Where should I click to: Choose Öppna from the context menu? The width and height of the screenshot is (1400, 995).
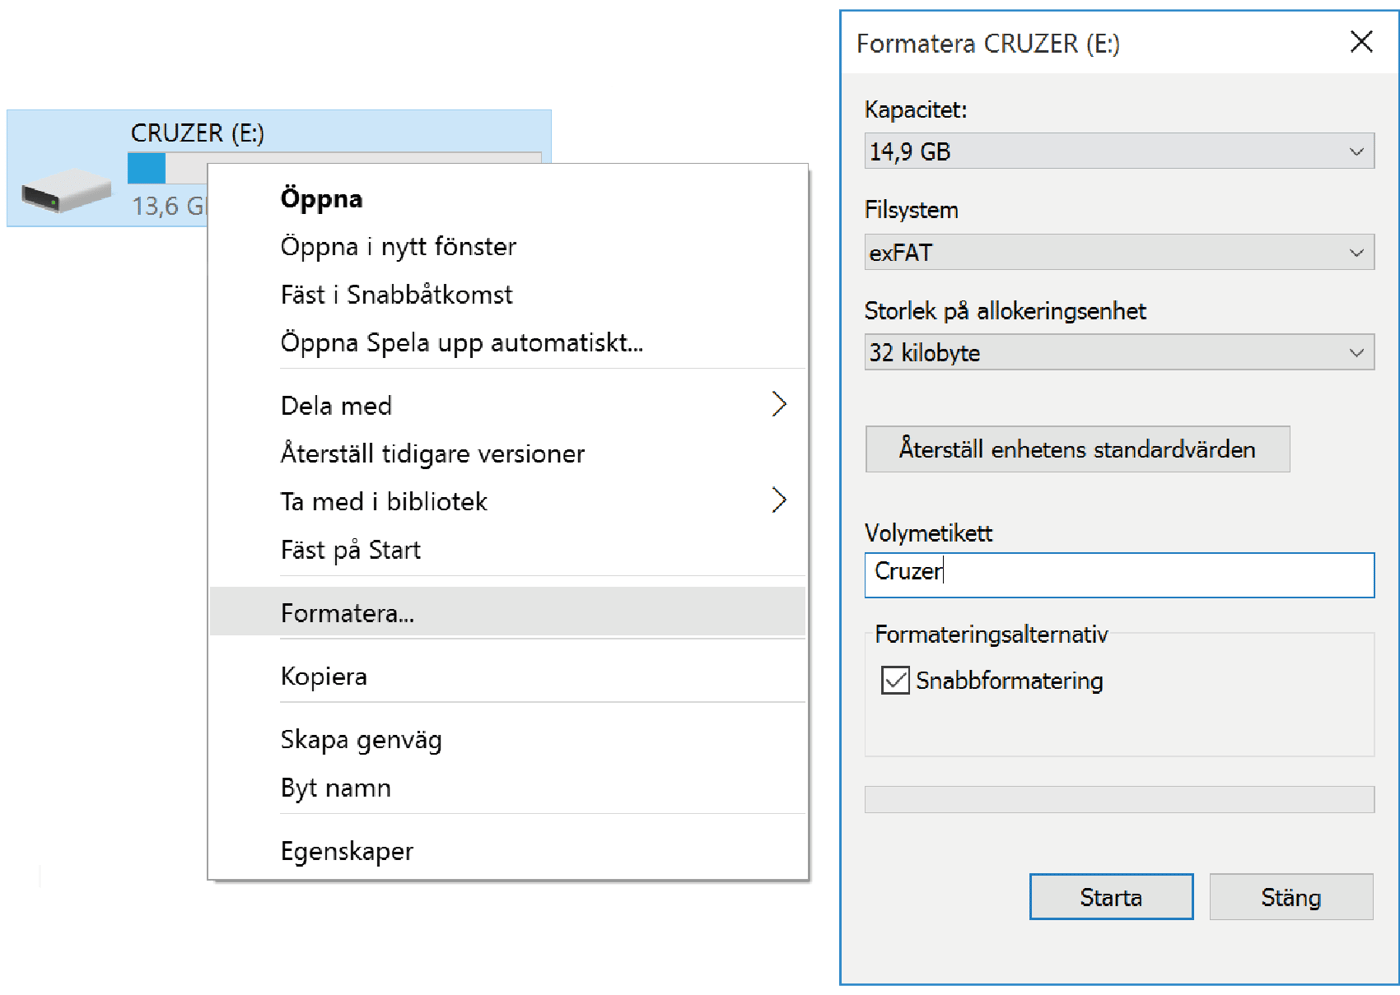click(321, 198)
